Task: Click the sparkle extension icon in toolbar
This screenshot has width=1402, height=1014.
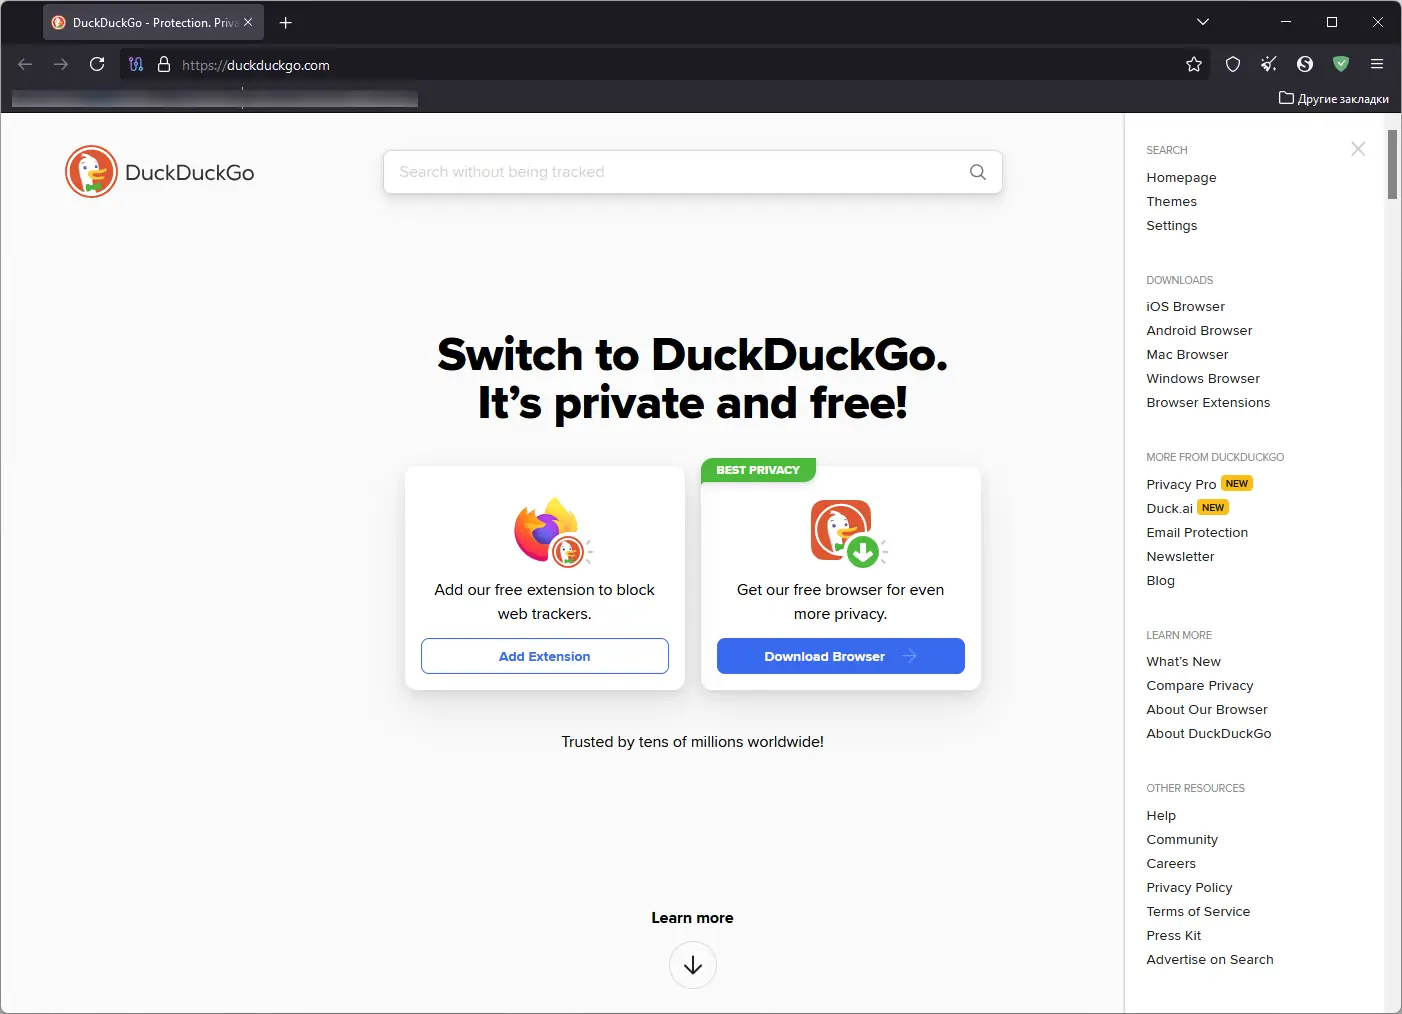Action: point(1269,64)
